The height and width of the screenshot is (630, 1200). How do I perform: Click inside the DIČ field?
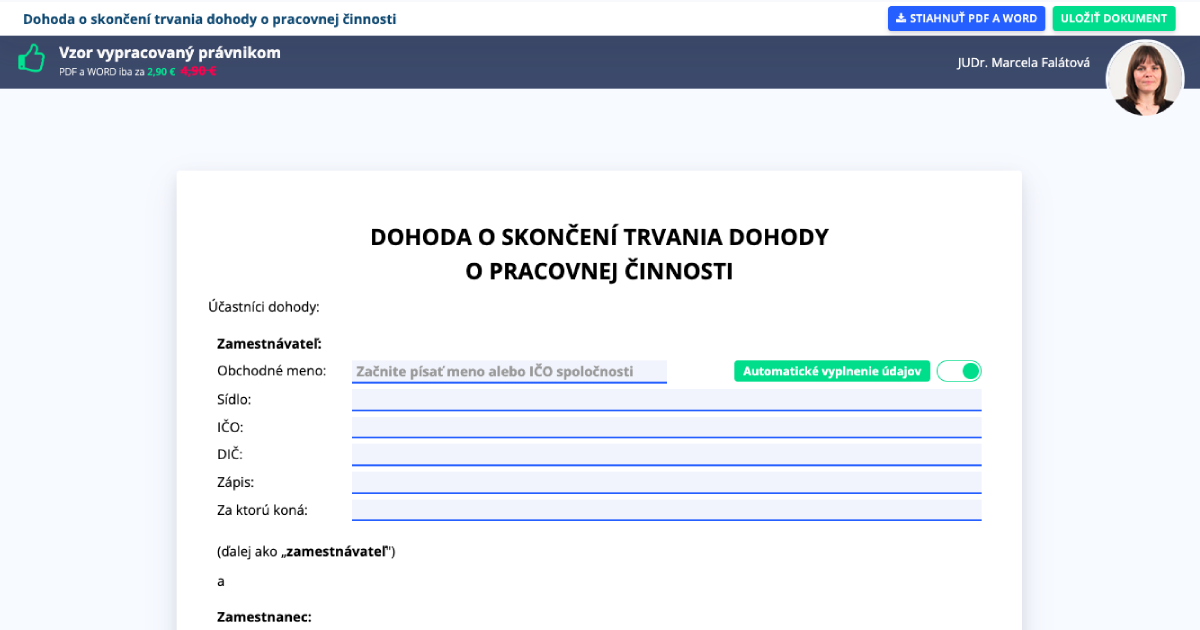666,453
